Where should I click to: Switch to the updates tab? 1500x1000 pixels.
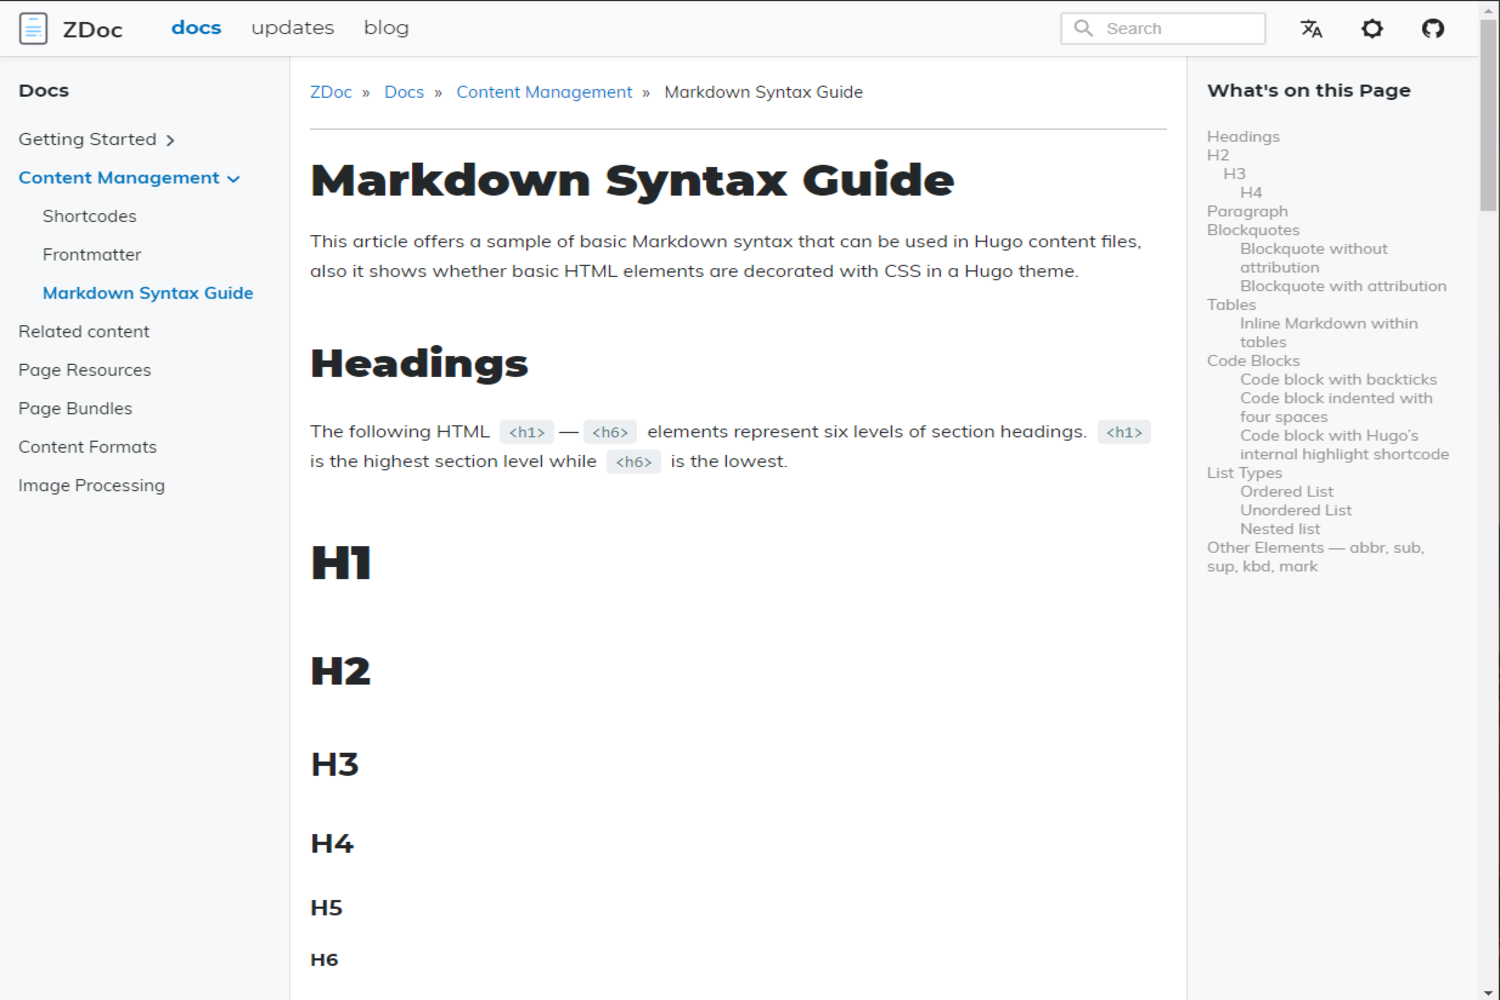[292, 27]
